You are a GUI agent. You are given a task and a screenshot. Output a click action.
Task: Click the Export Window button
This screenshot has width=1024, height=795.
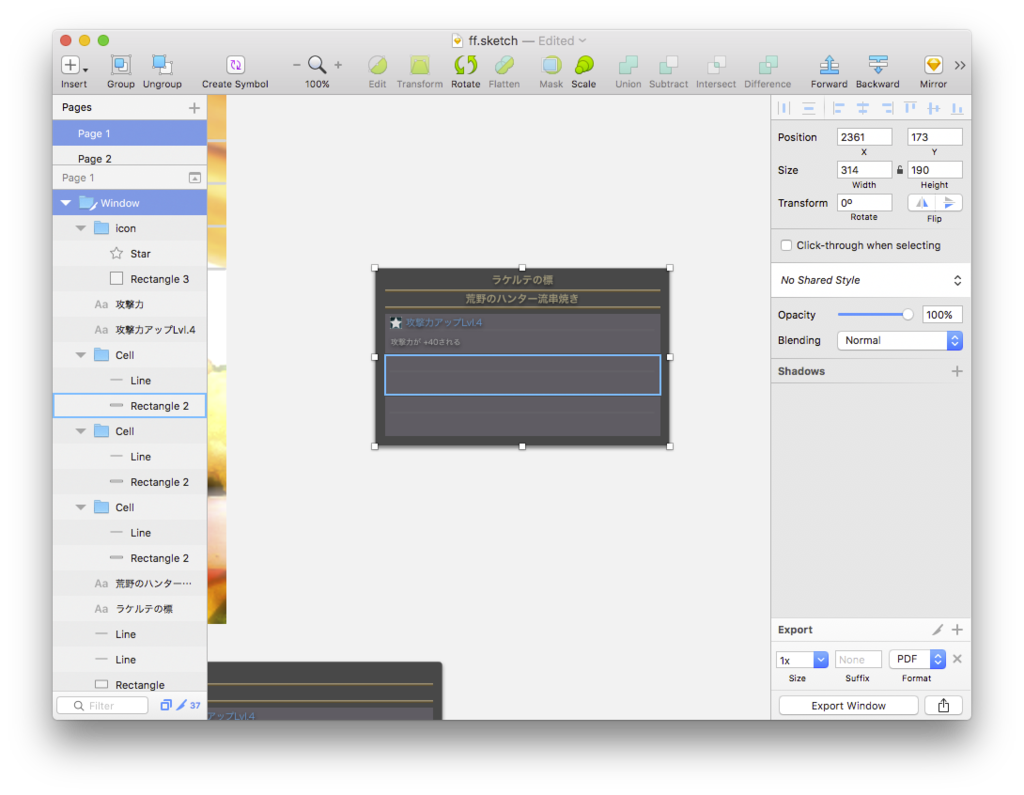(x=848, y=706)
